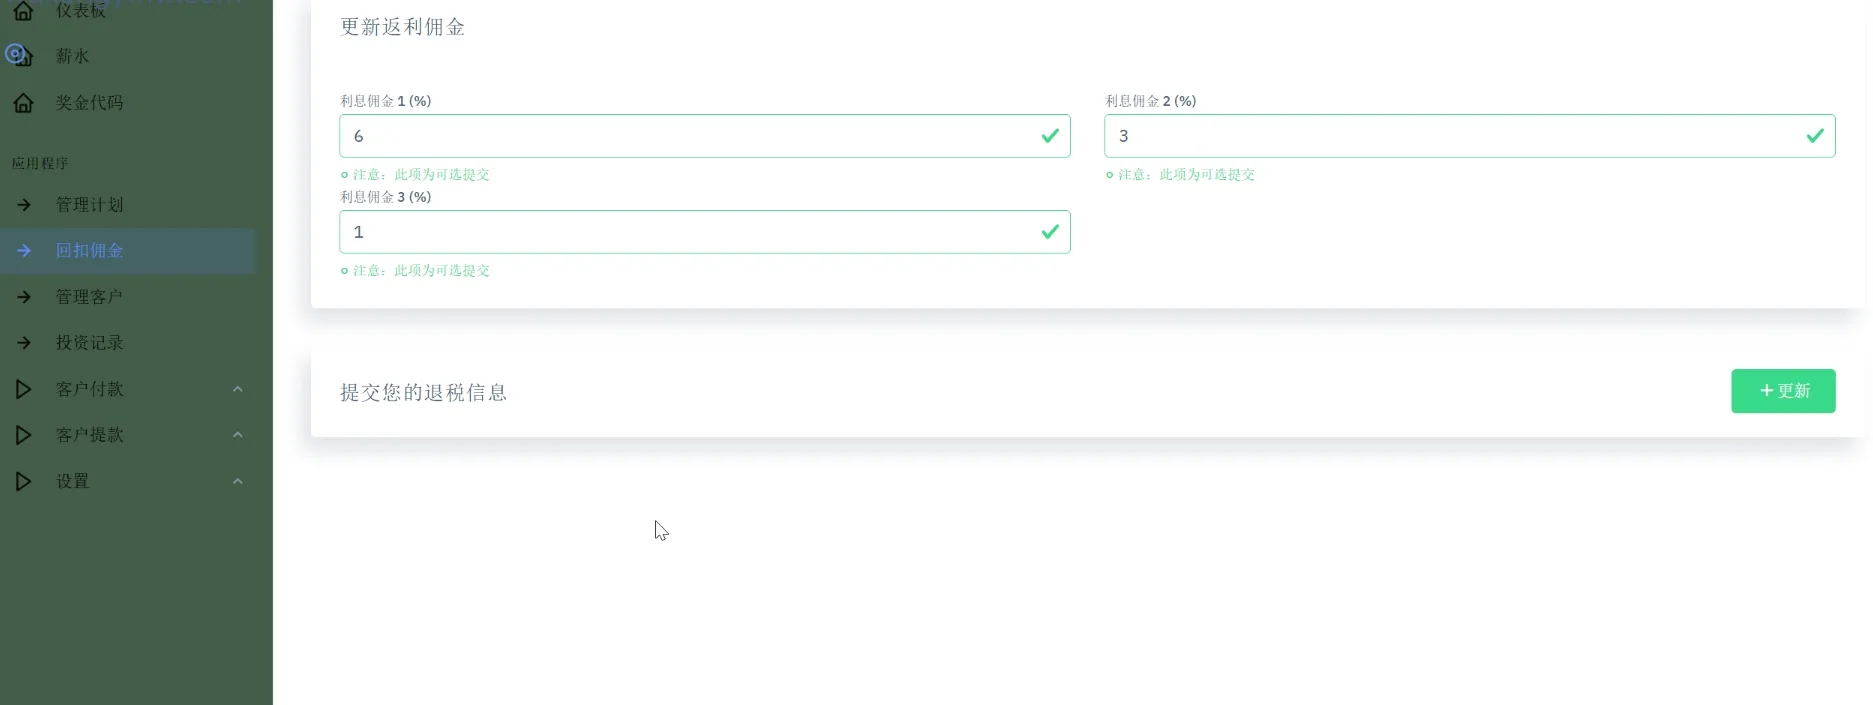Image resolution: width=1873 pixels, height=705 pixels.
Task: Click the house icon next to 薪水
Action: [x=23, y=57]
